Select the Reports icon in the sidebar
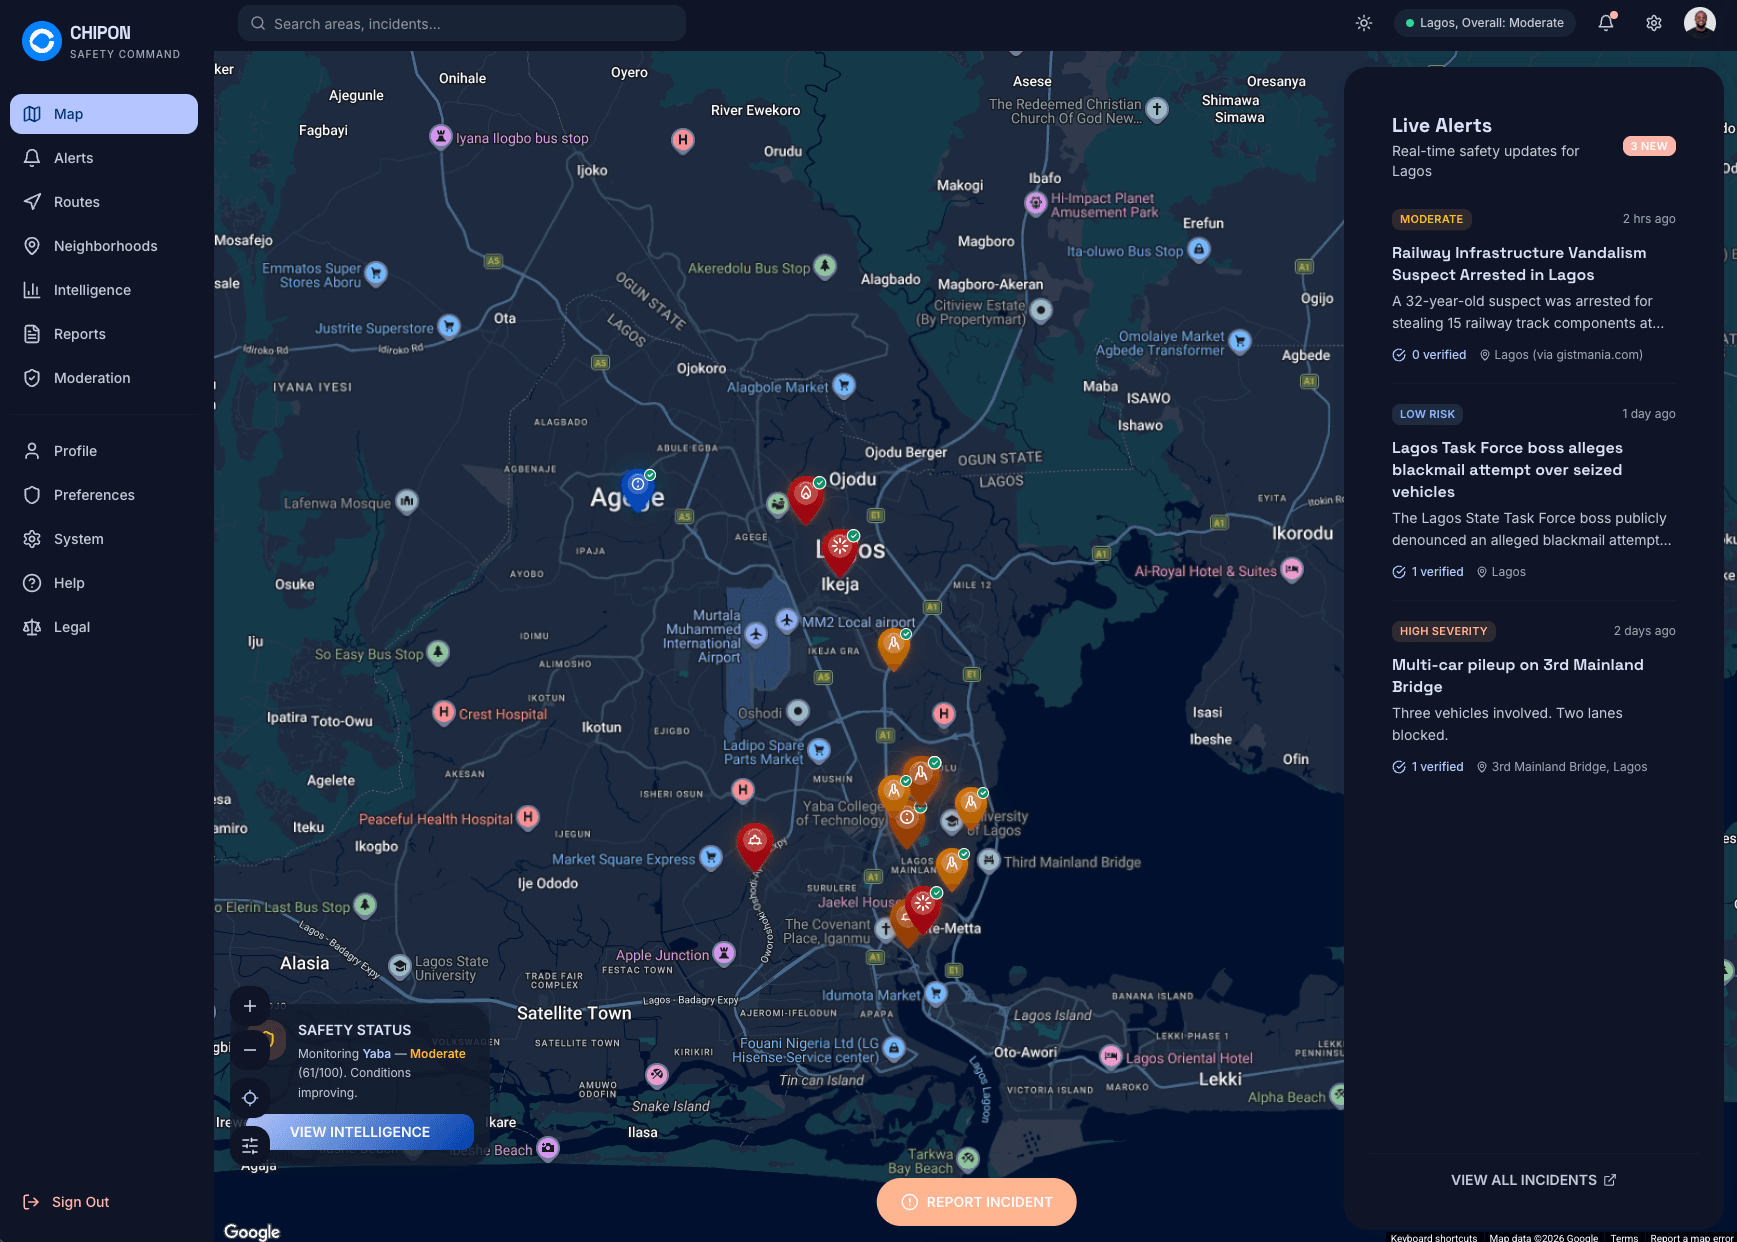Viewport: 1737px width, 1242px height. 32,333
